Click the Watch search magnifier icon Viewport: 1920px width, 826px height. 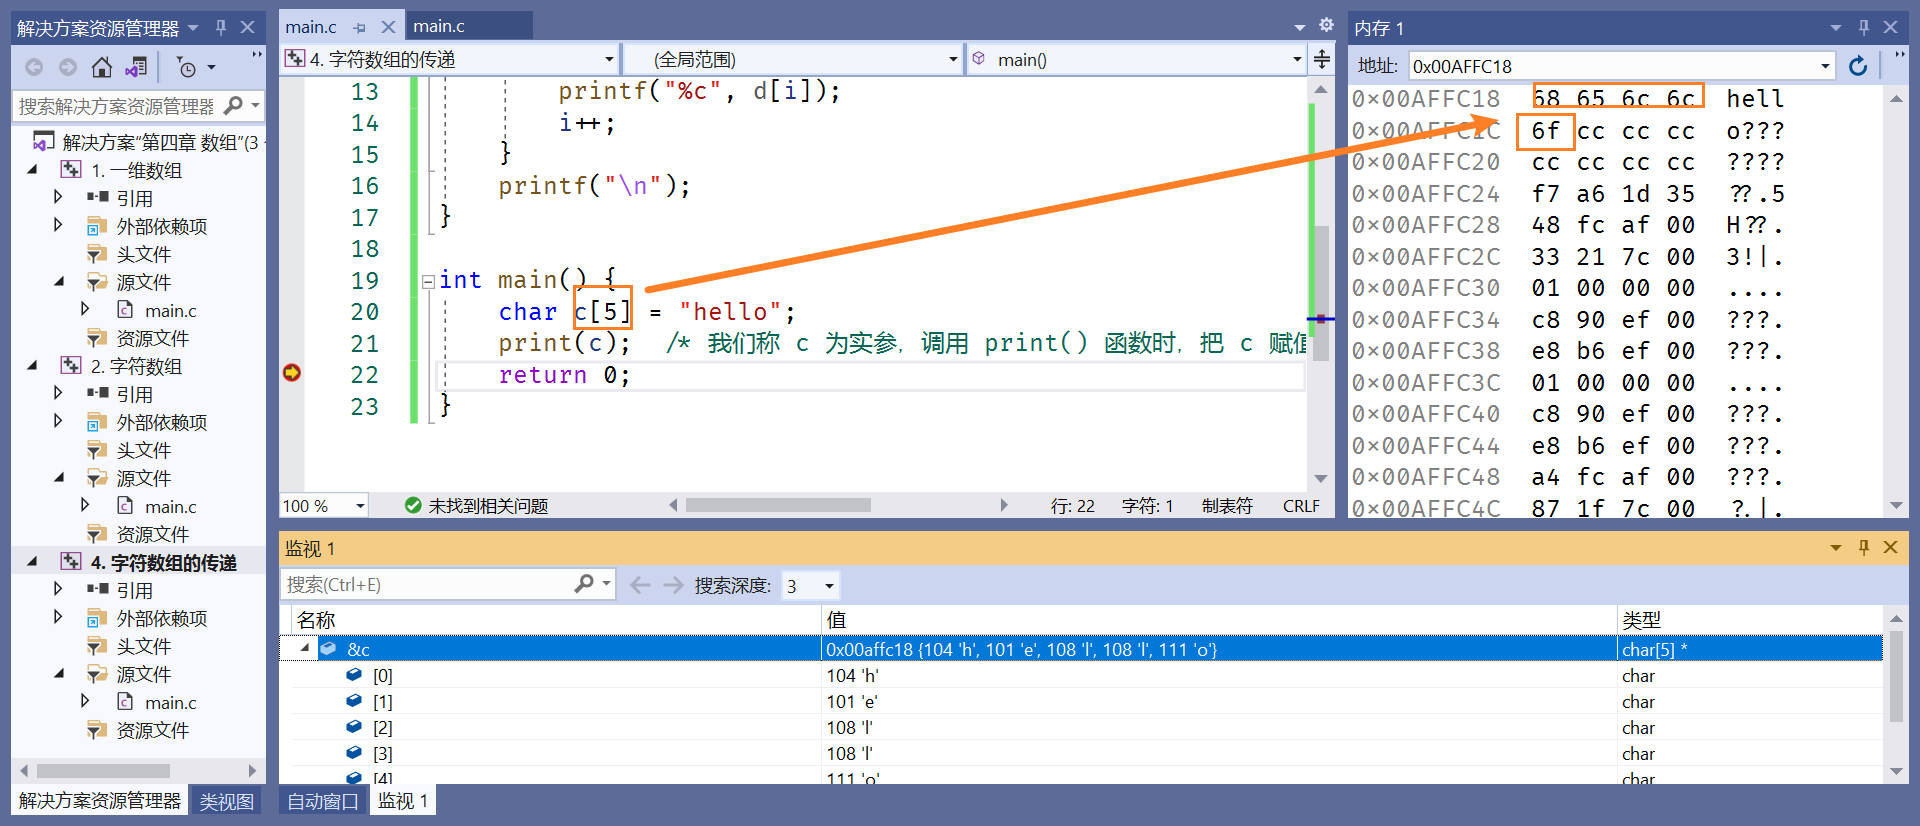584,583
